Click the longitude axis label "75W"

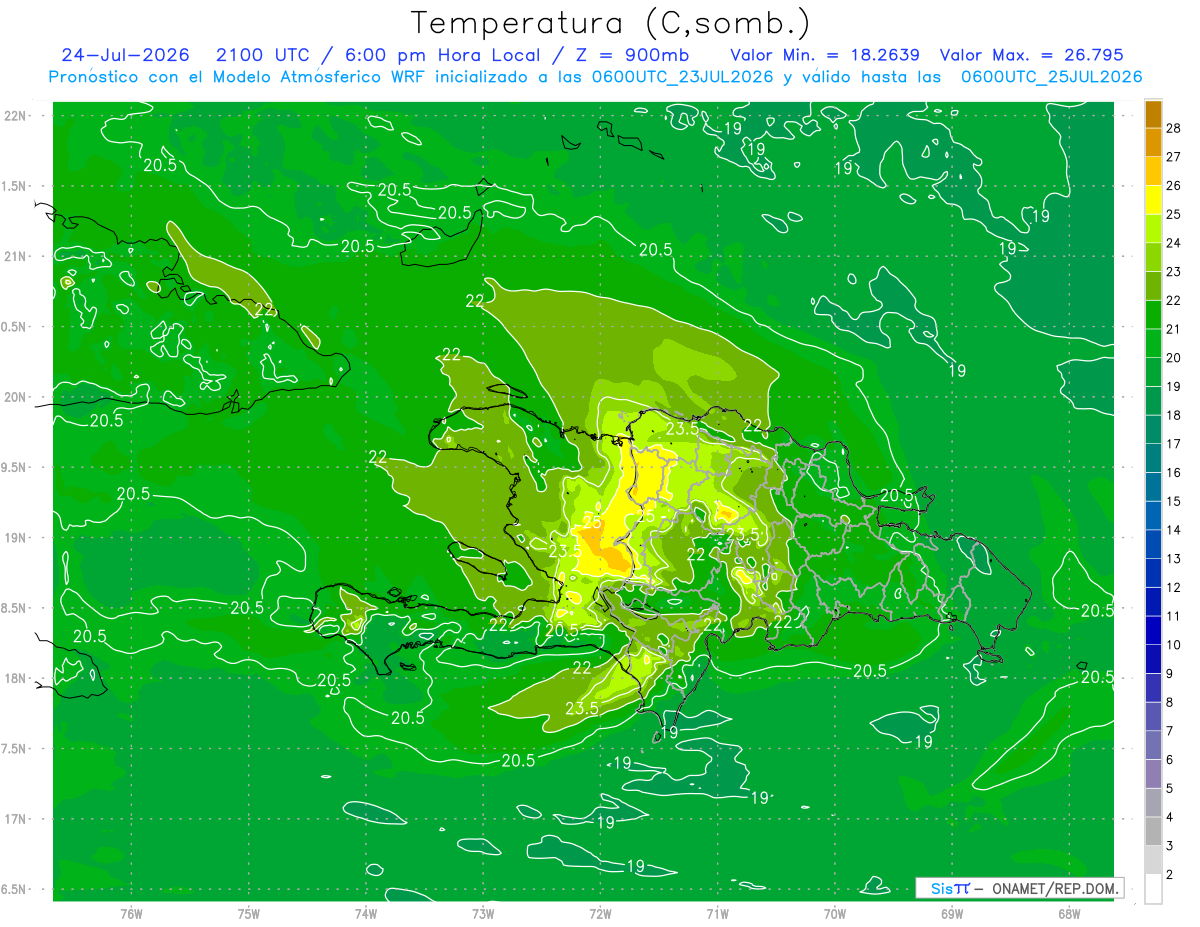click(249, 914)
